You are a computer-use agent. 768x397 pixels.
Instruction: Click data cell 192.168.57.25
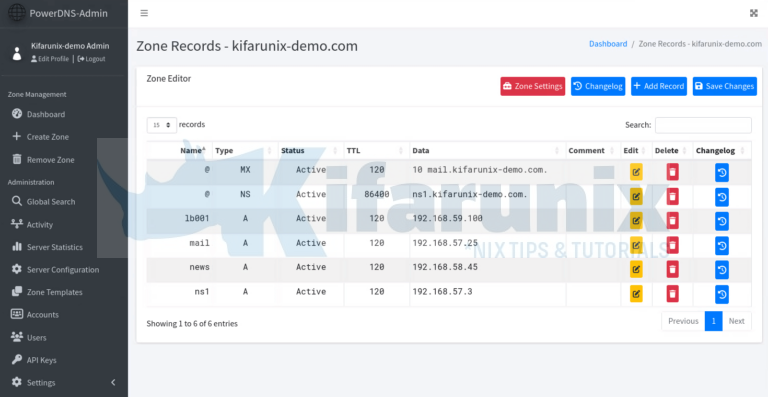pyautogui.click(x=445, y=243)
